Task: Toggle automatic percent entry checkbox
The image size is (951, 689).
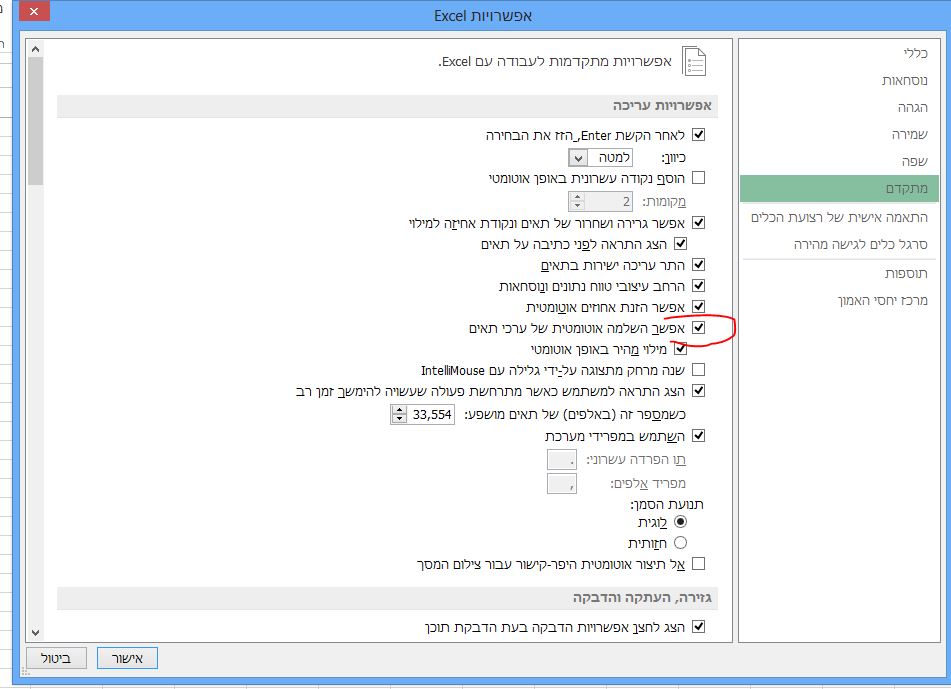Action: [699, 307]
